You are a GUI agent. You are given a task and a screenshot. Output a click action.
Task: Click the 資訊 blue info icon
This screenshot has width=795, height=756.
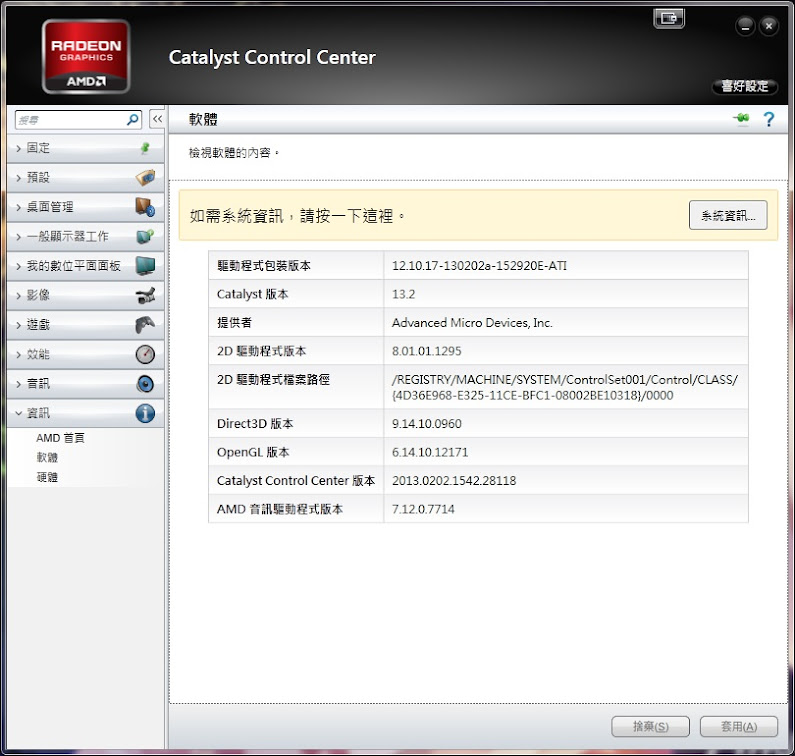coord(145,413)
